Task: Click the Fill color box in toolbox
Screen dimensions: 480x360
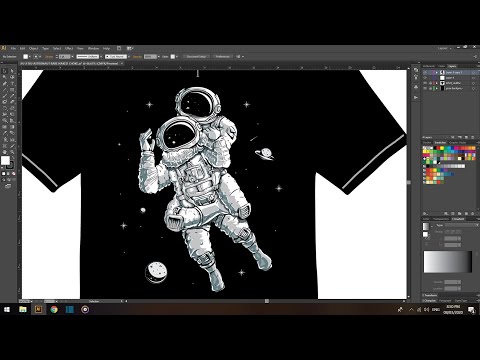Action: click(x=5, y=161)
